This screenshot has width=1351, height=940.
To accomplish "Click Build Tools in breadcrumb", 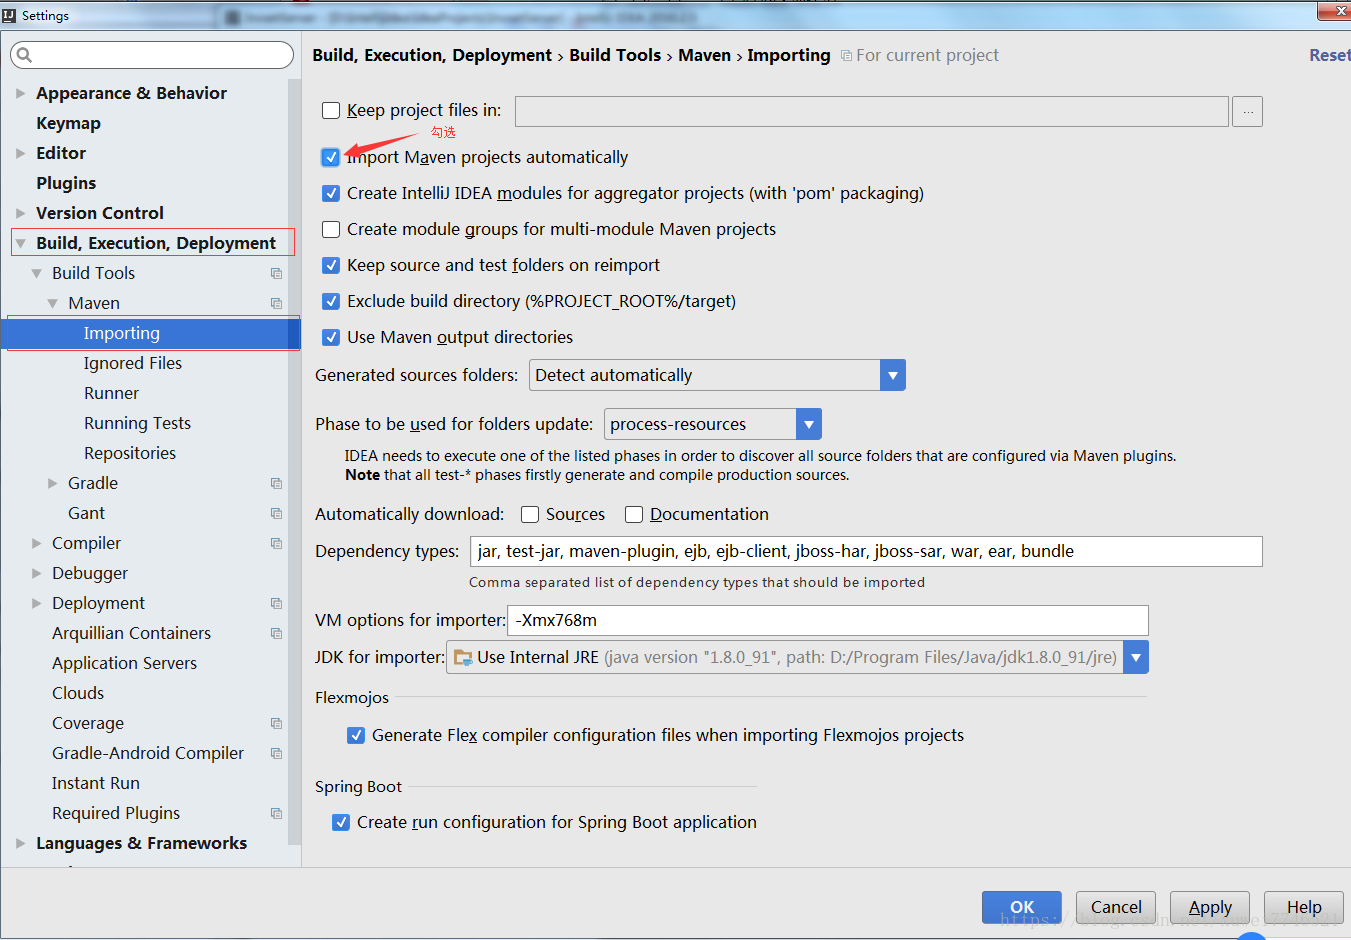I will pos(615,55).
